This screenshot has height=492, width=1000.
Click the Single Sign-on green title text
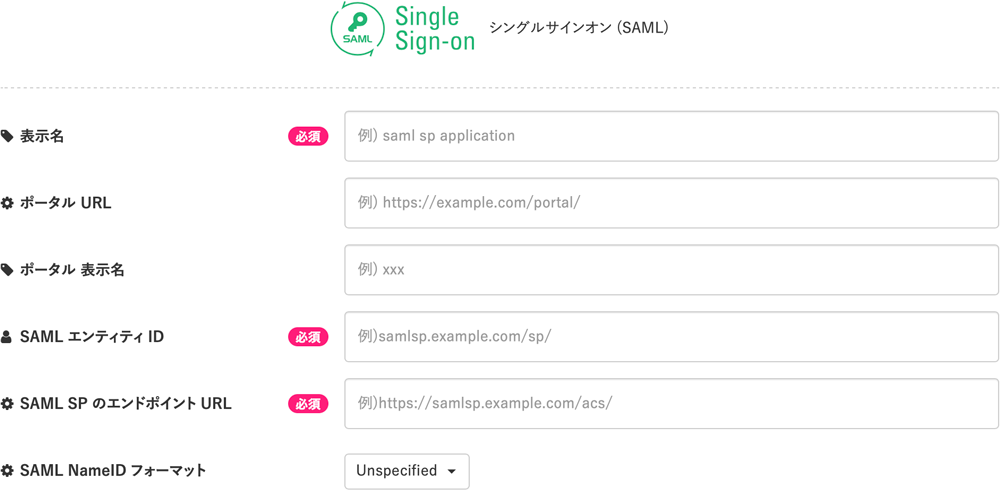point(435,29)
